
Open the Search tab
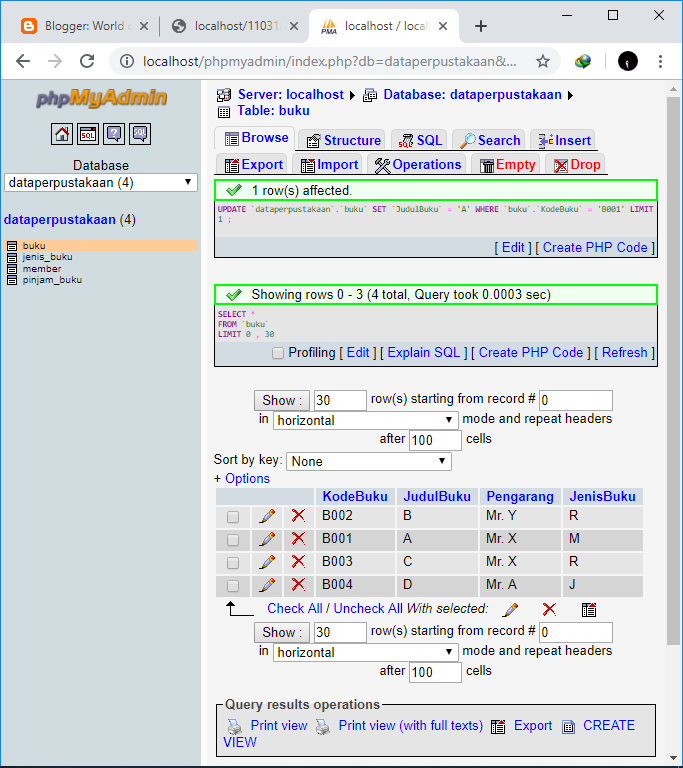(x=489, y=141)
